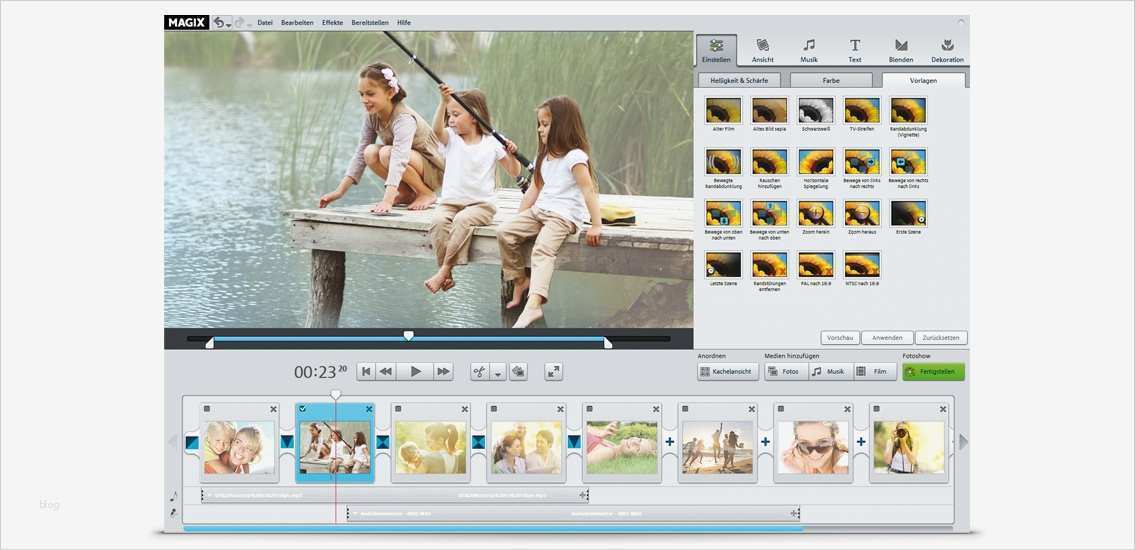
Task: Open the Text tool panel
Action: (x=855, y=50)
